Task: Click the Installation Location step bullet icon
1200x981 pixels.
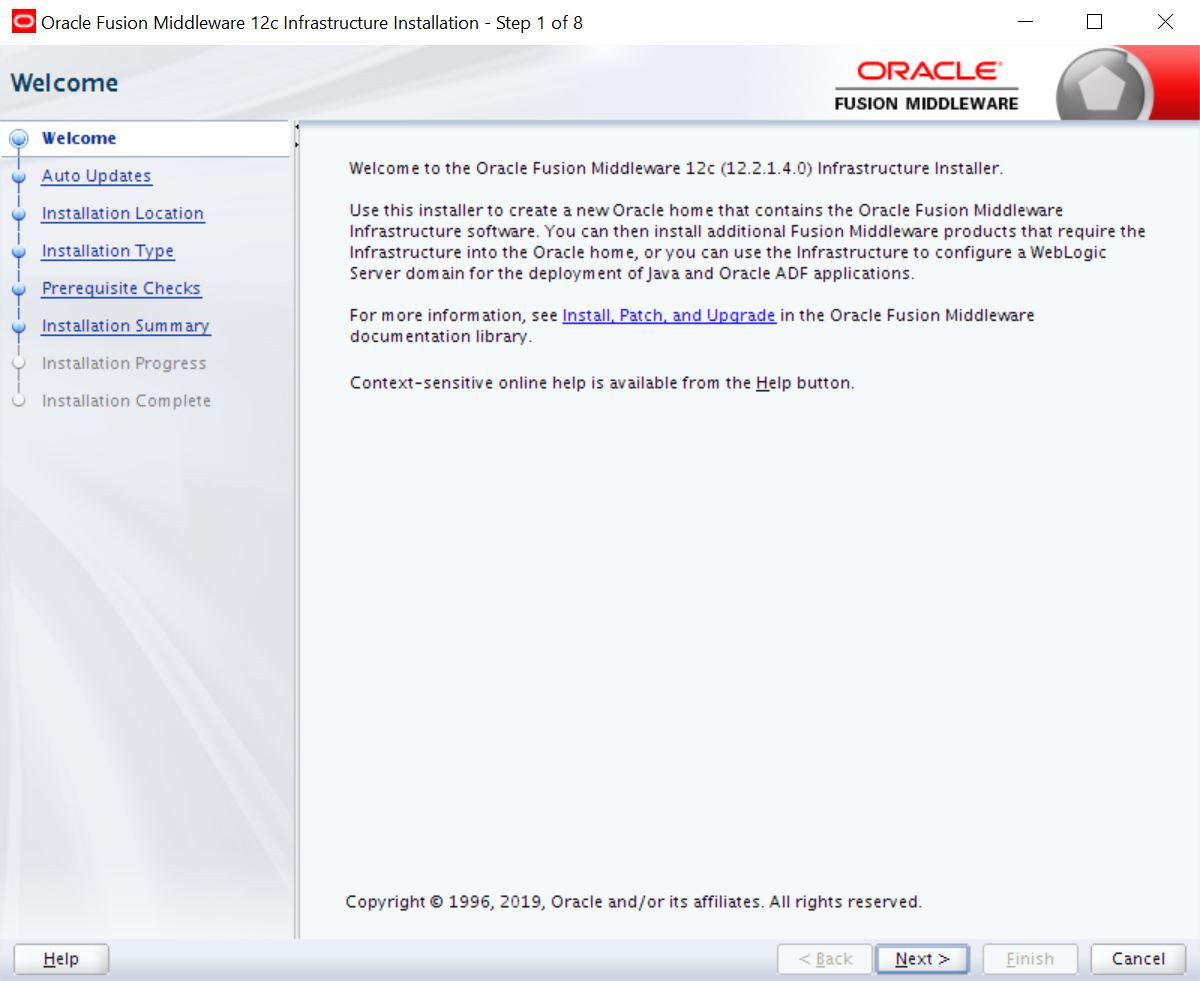Action: [x=18, y=214]
